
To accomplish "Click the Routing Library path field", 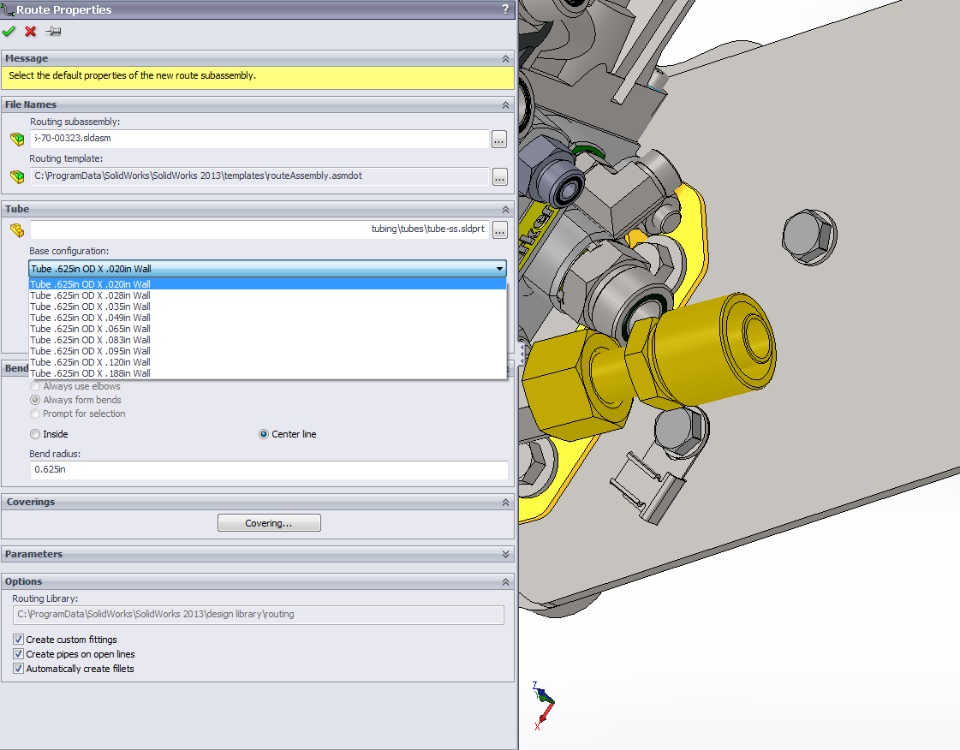I will click(258, 614).
